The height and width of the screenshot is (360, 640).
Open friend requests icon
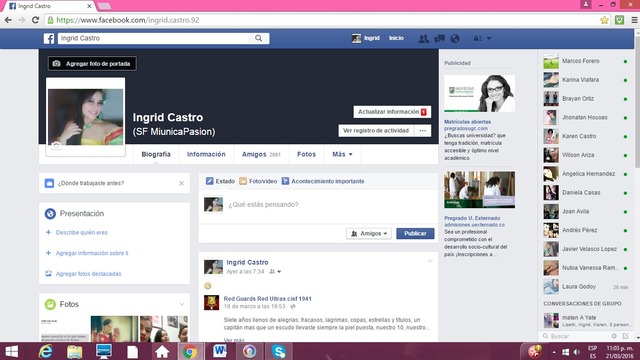[x=424, y=38]
